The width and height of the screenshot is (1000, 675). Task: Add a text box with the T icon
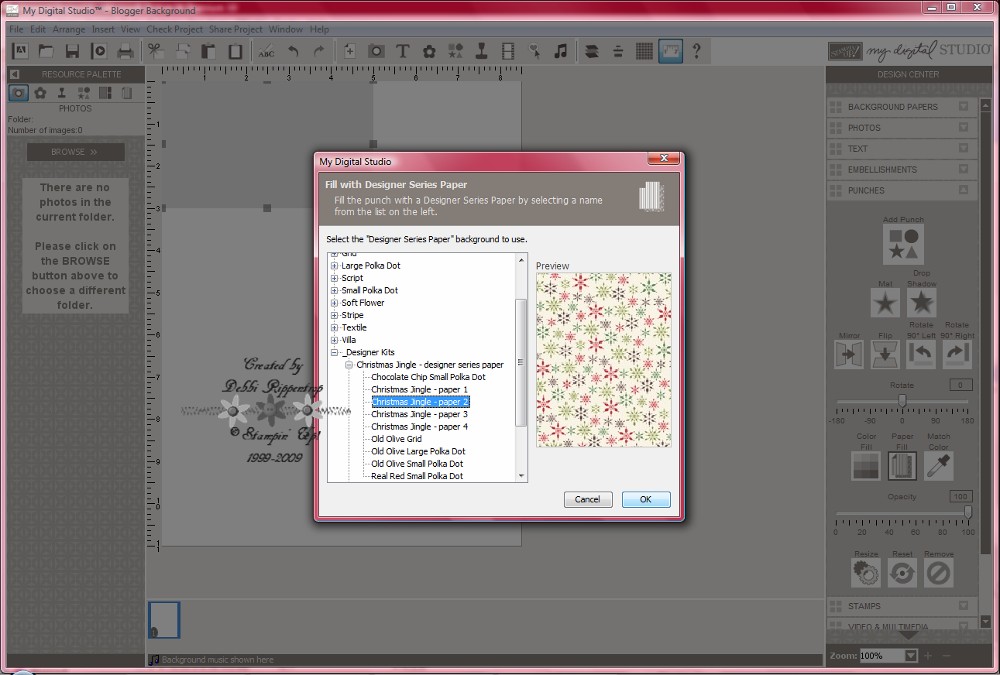click(x=402, y=52)
